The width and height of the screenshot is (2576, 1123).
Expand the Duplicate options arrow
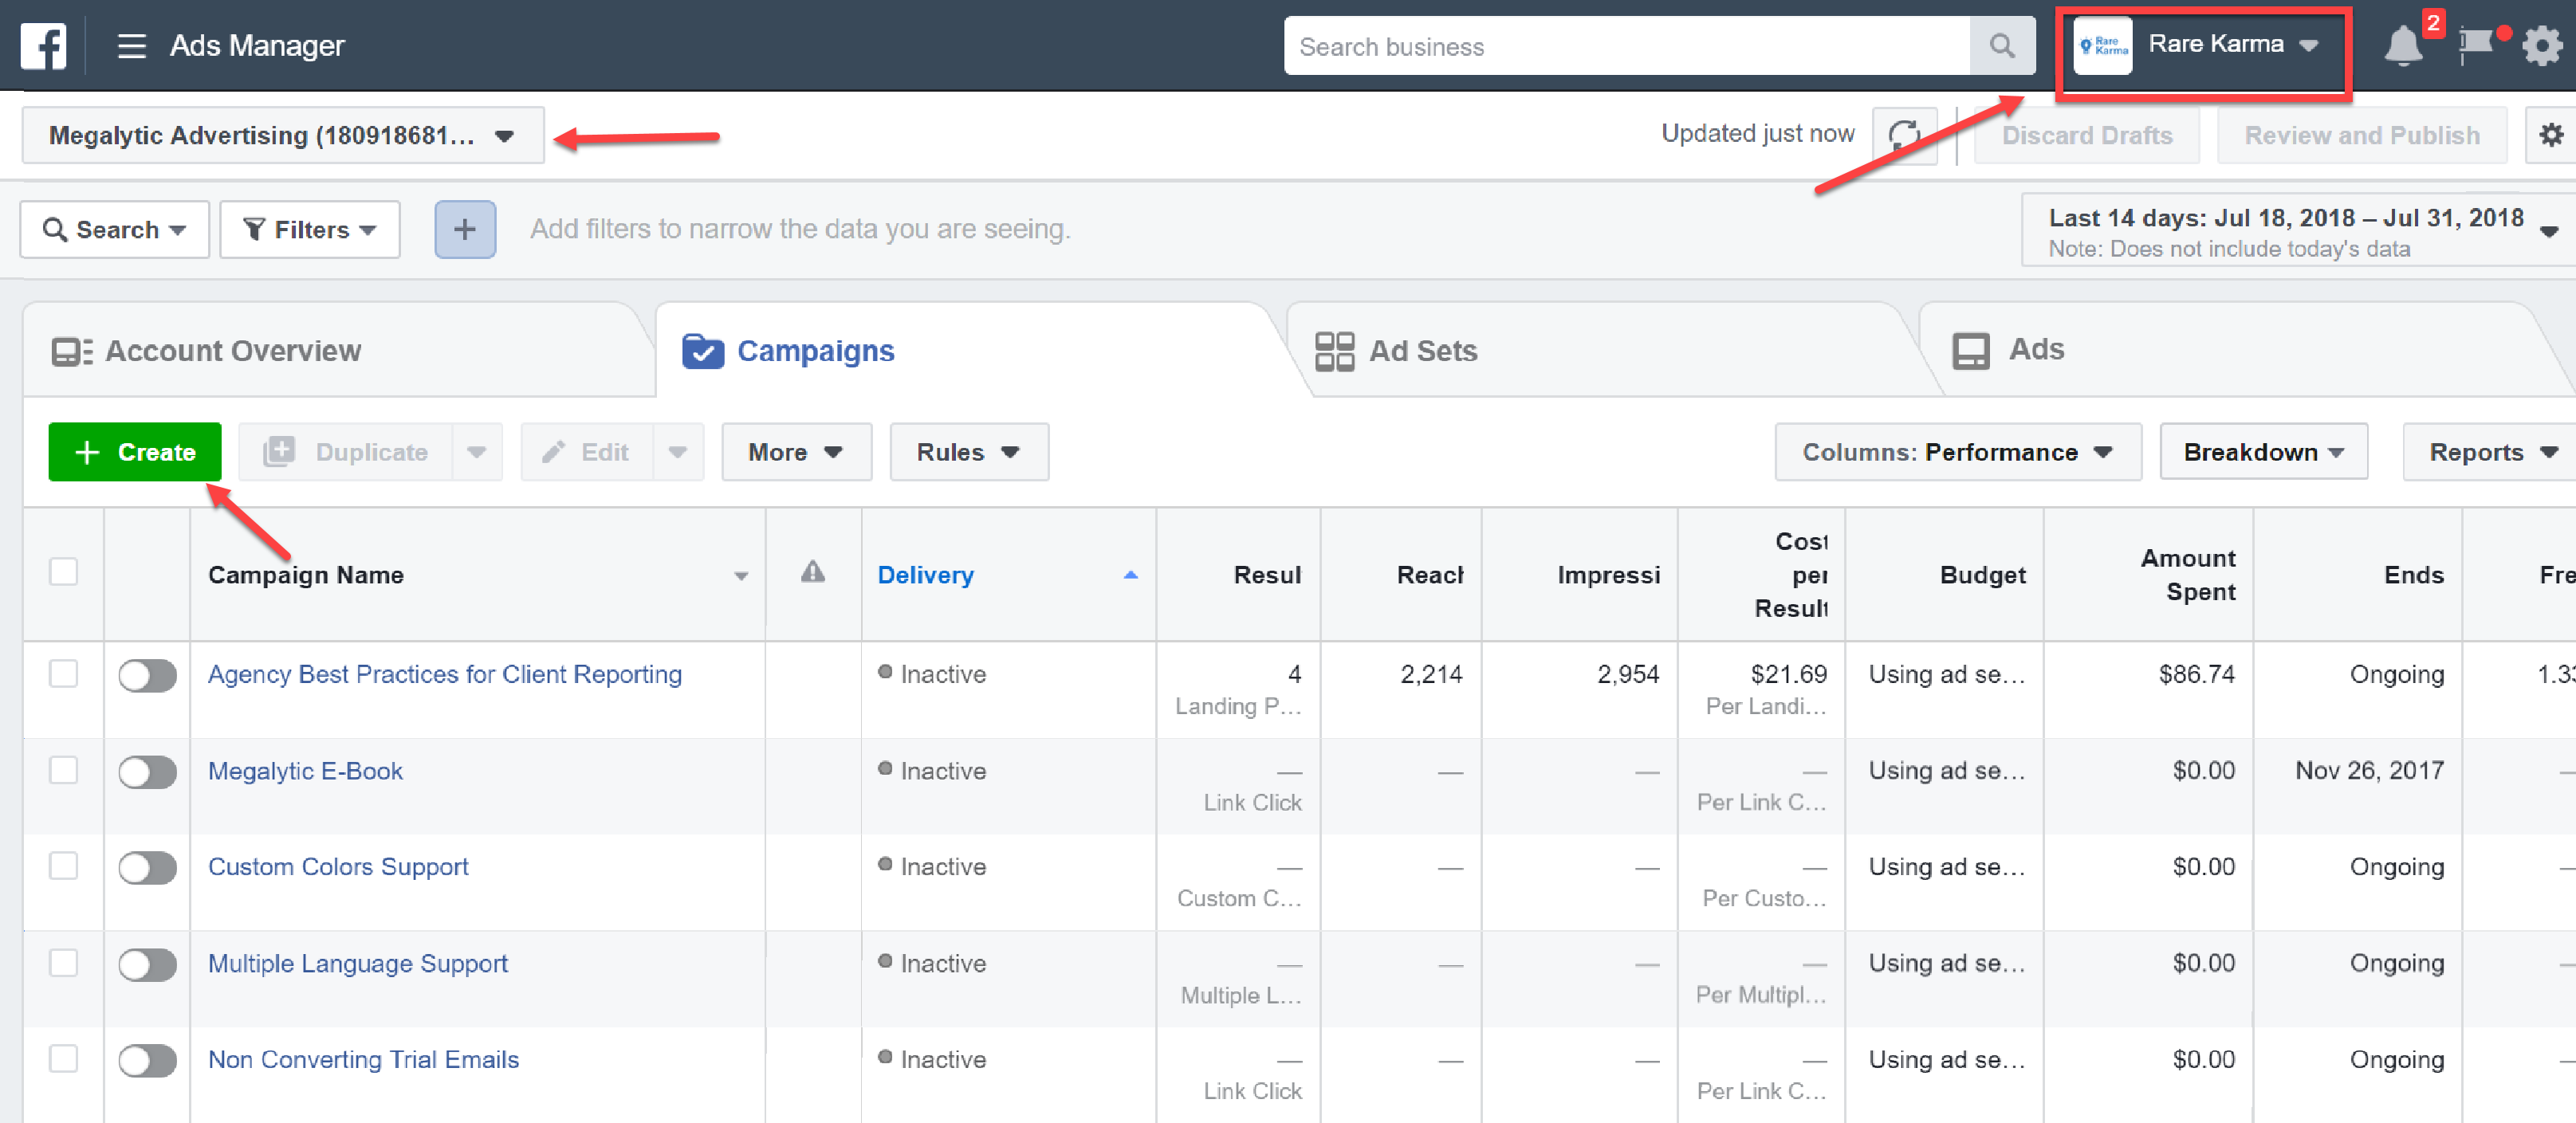tap(477, 452)
